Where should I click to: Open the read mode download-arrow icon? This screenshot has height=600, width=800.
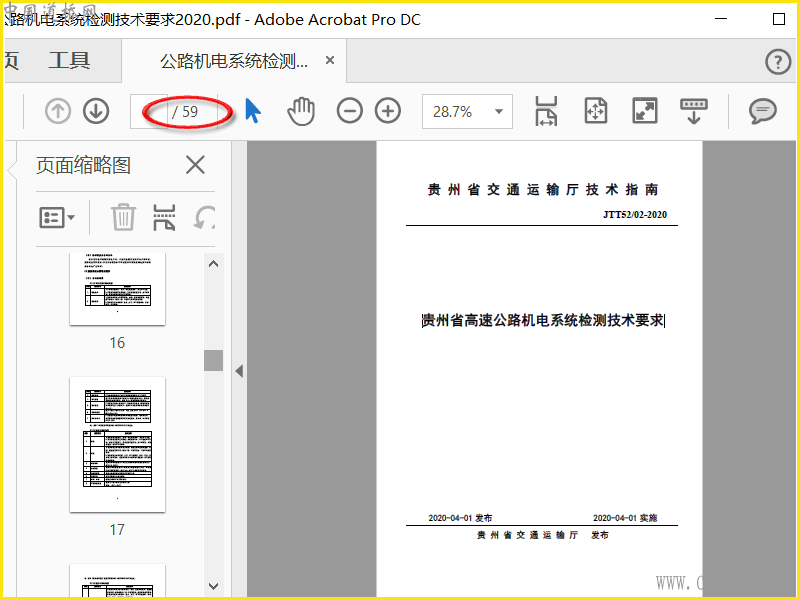tap(694, 111)
